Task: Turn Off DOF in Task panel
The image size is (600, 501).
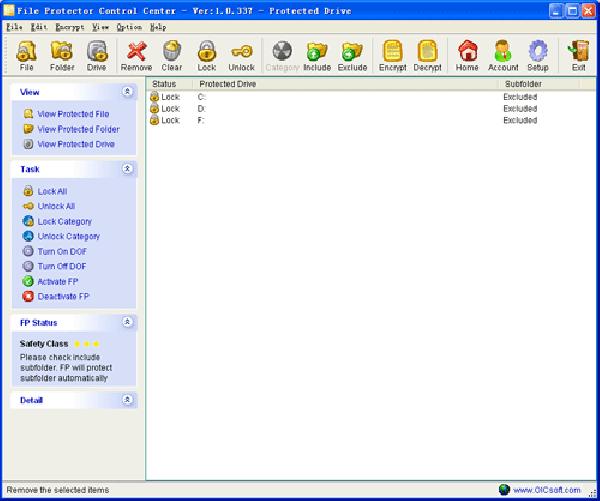Action: pos(61,267)
